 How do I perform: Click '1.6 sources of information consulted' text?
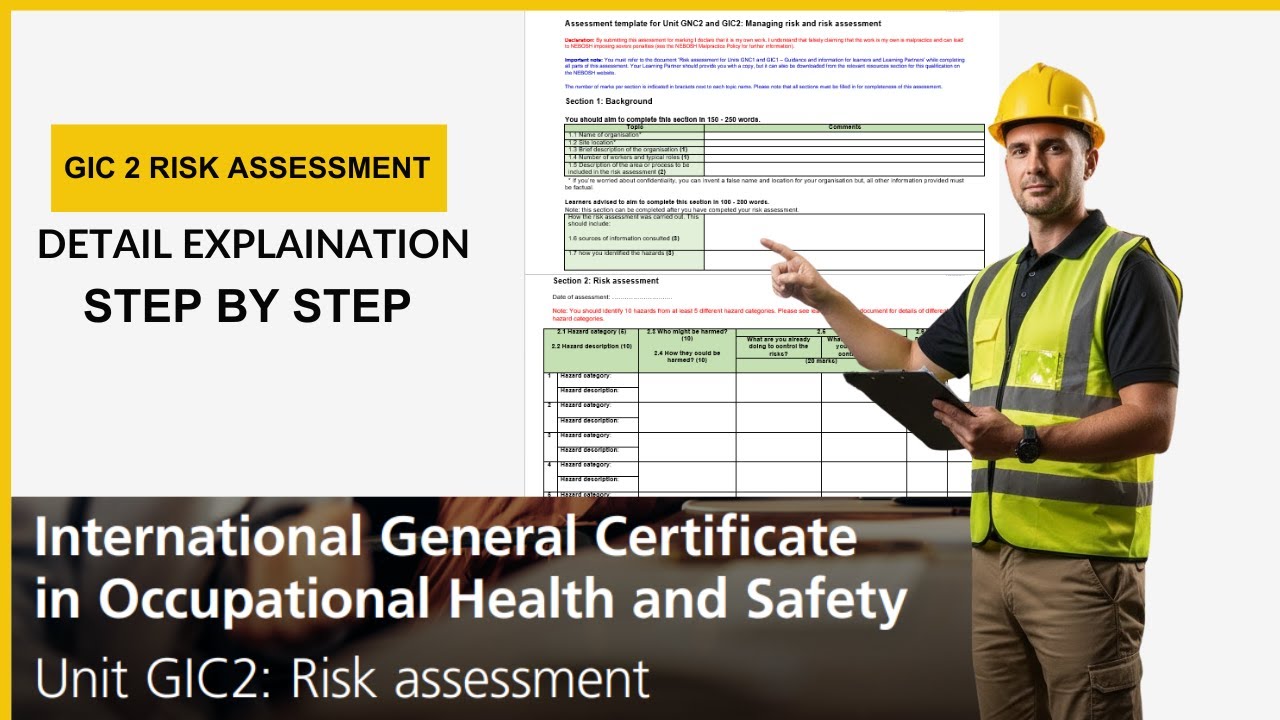tap(623, 238)
